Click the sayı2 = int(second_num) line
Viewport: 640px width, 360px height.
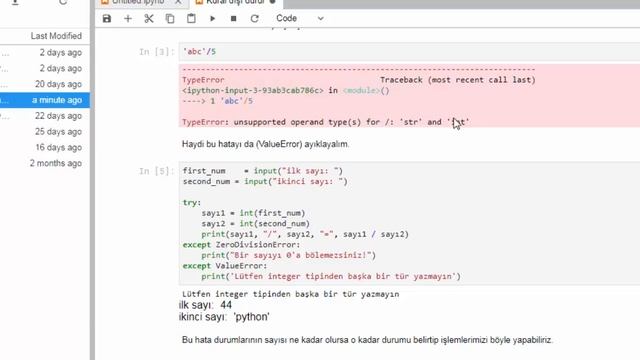256,224
